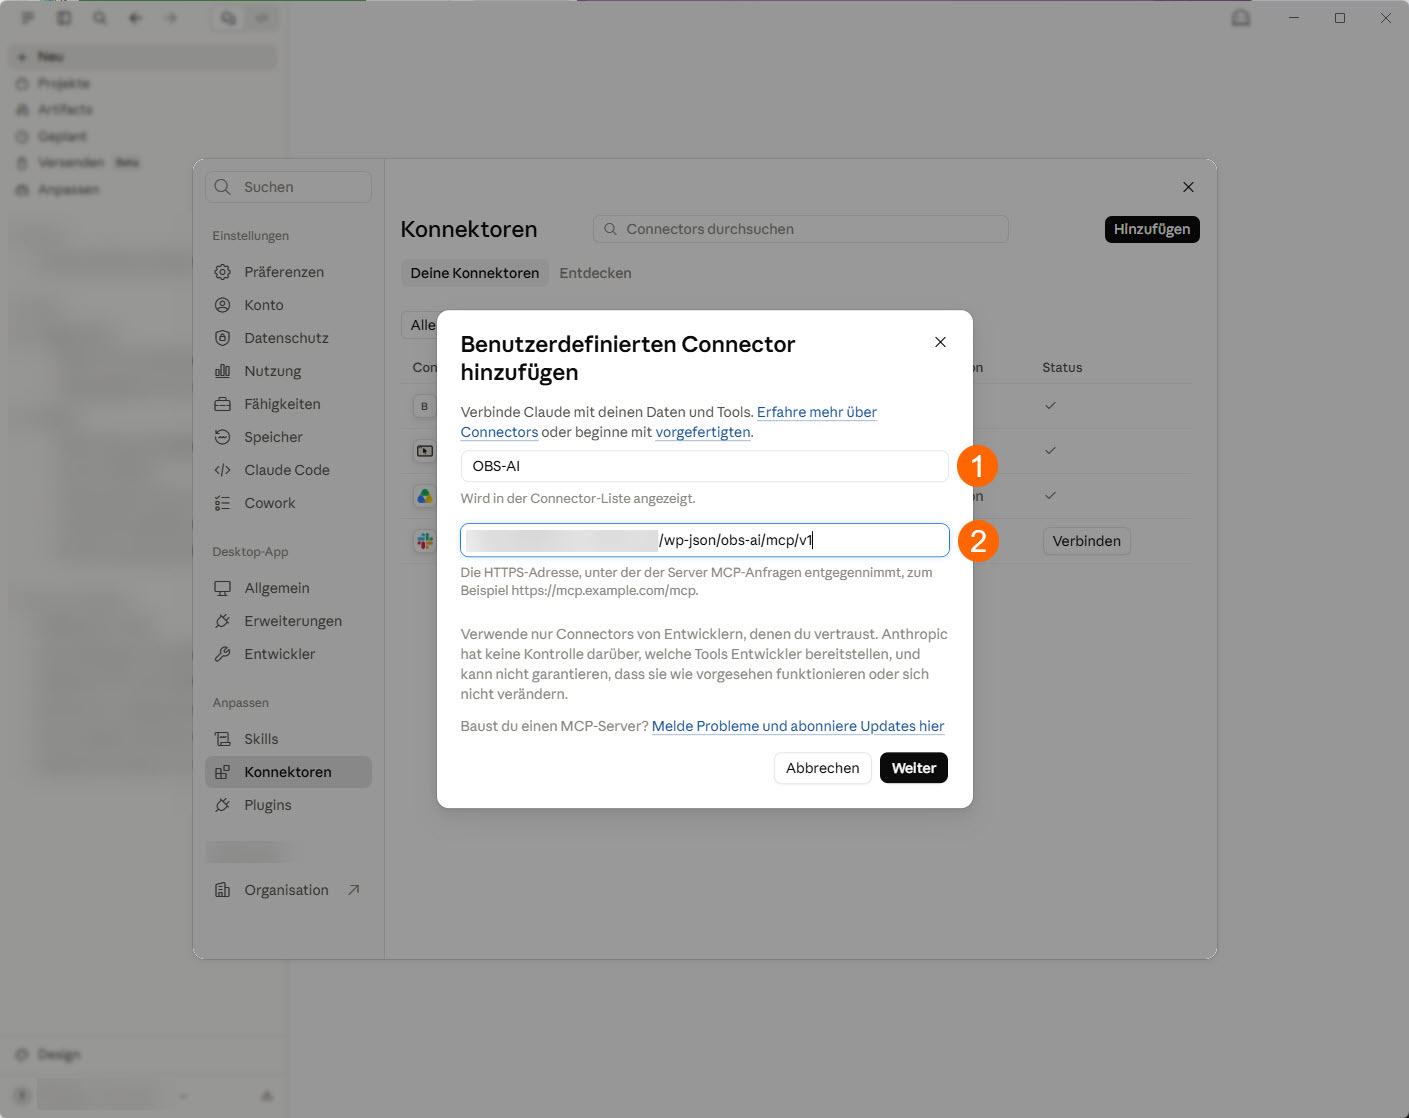Click the Weiter button in the dialog
Image resolution: width=1409 pixels, height=1118 pixels.
coord(914,768)
